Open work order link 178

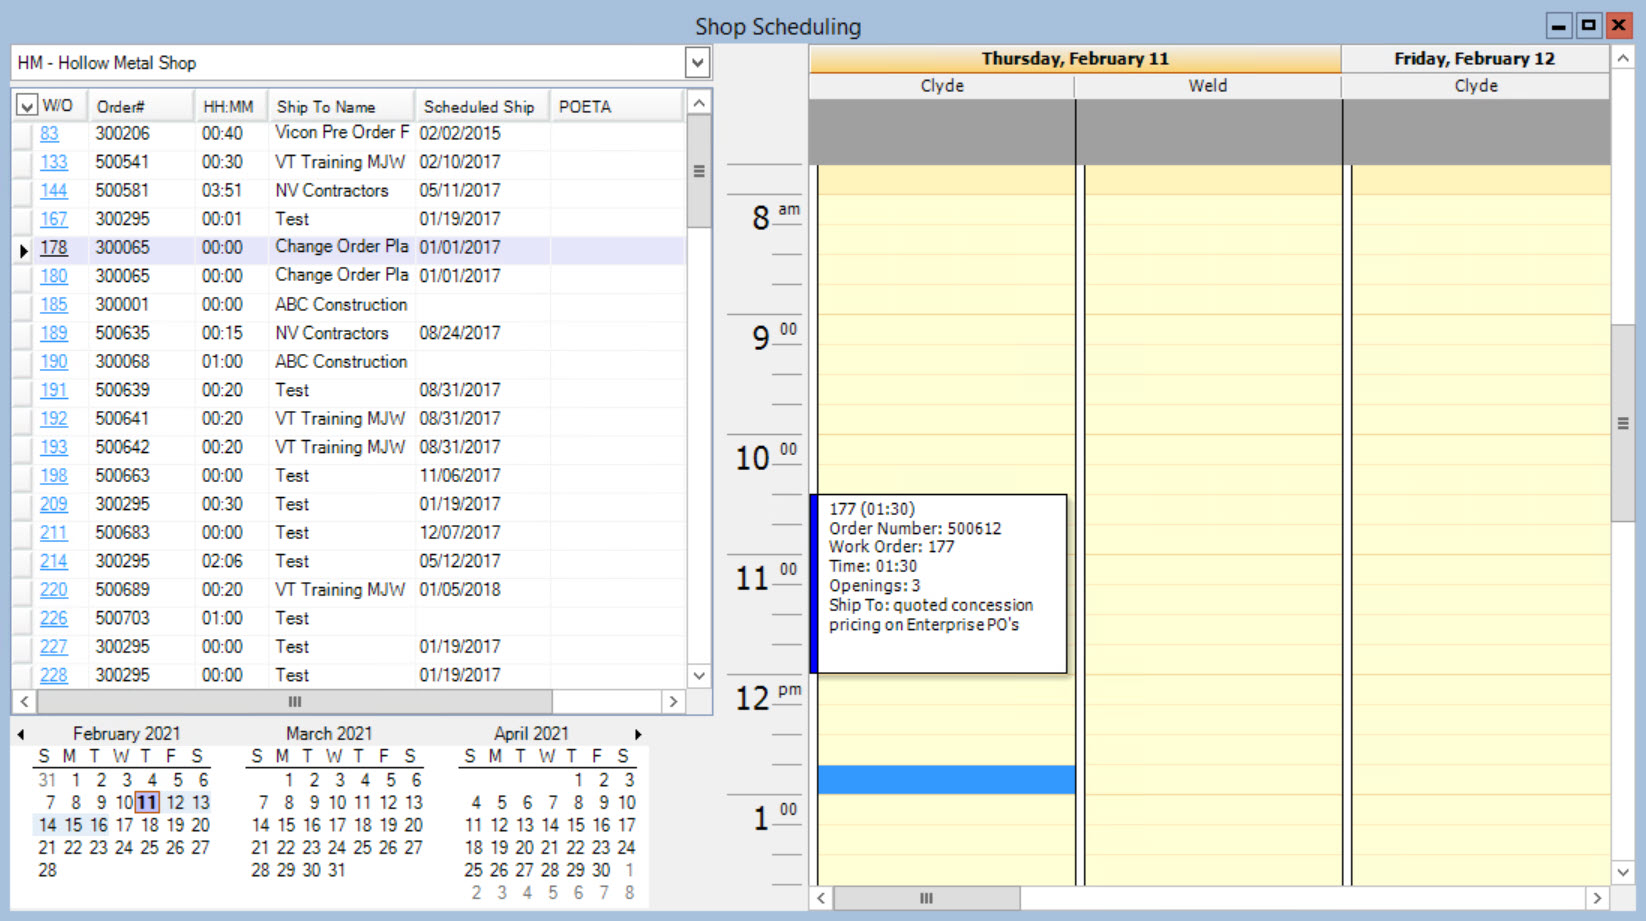tap(54, 247)
